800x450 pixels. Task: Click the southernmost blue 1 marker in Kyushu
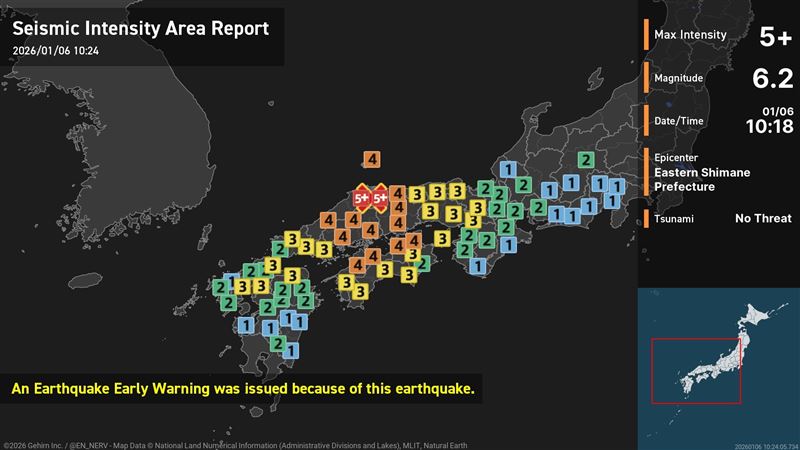click(290, 351)
